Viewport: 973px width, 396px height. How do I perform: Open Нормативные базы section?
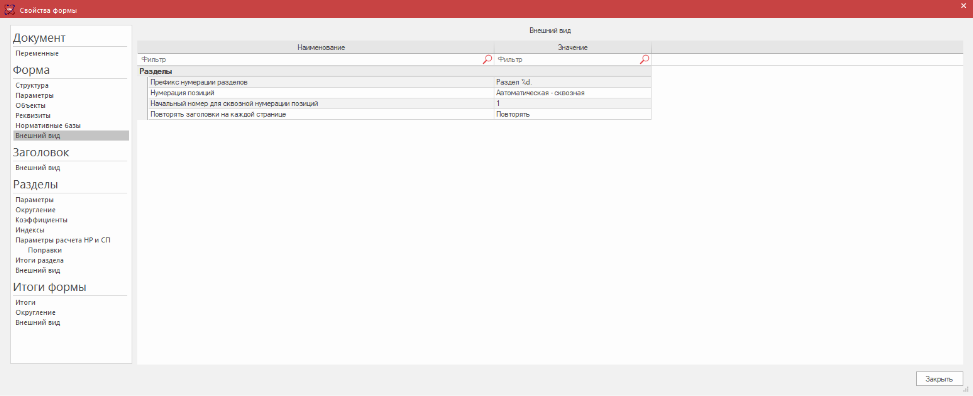pos(48,125)
